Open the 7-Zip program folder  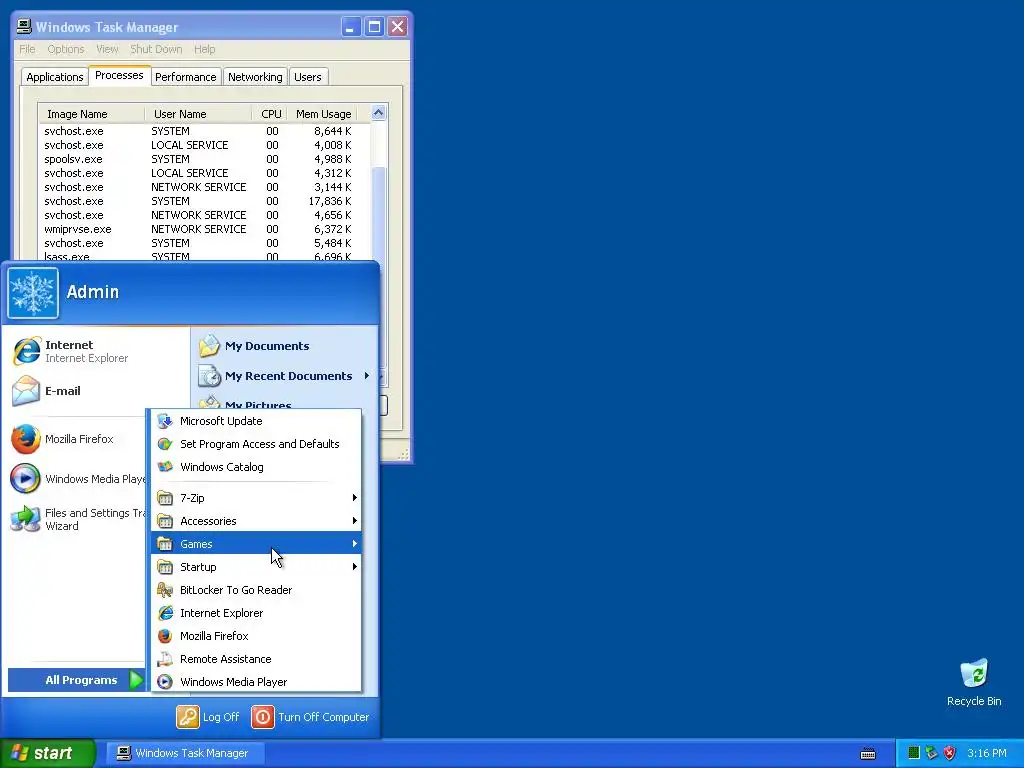(256, 498)
